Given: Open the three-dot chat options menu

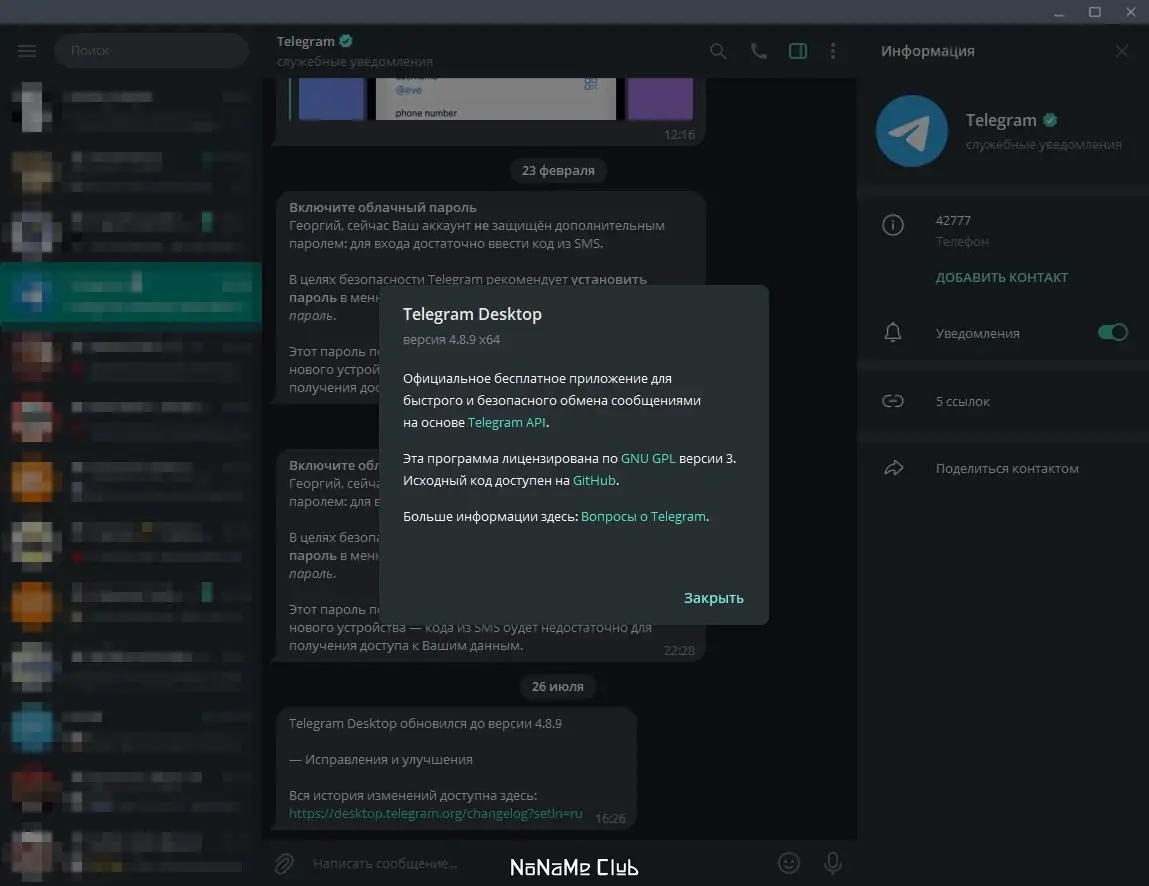Looking at the screenshot, I should pos(832,51).
